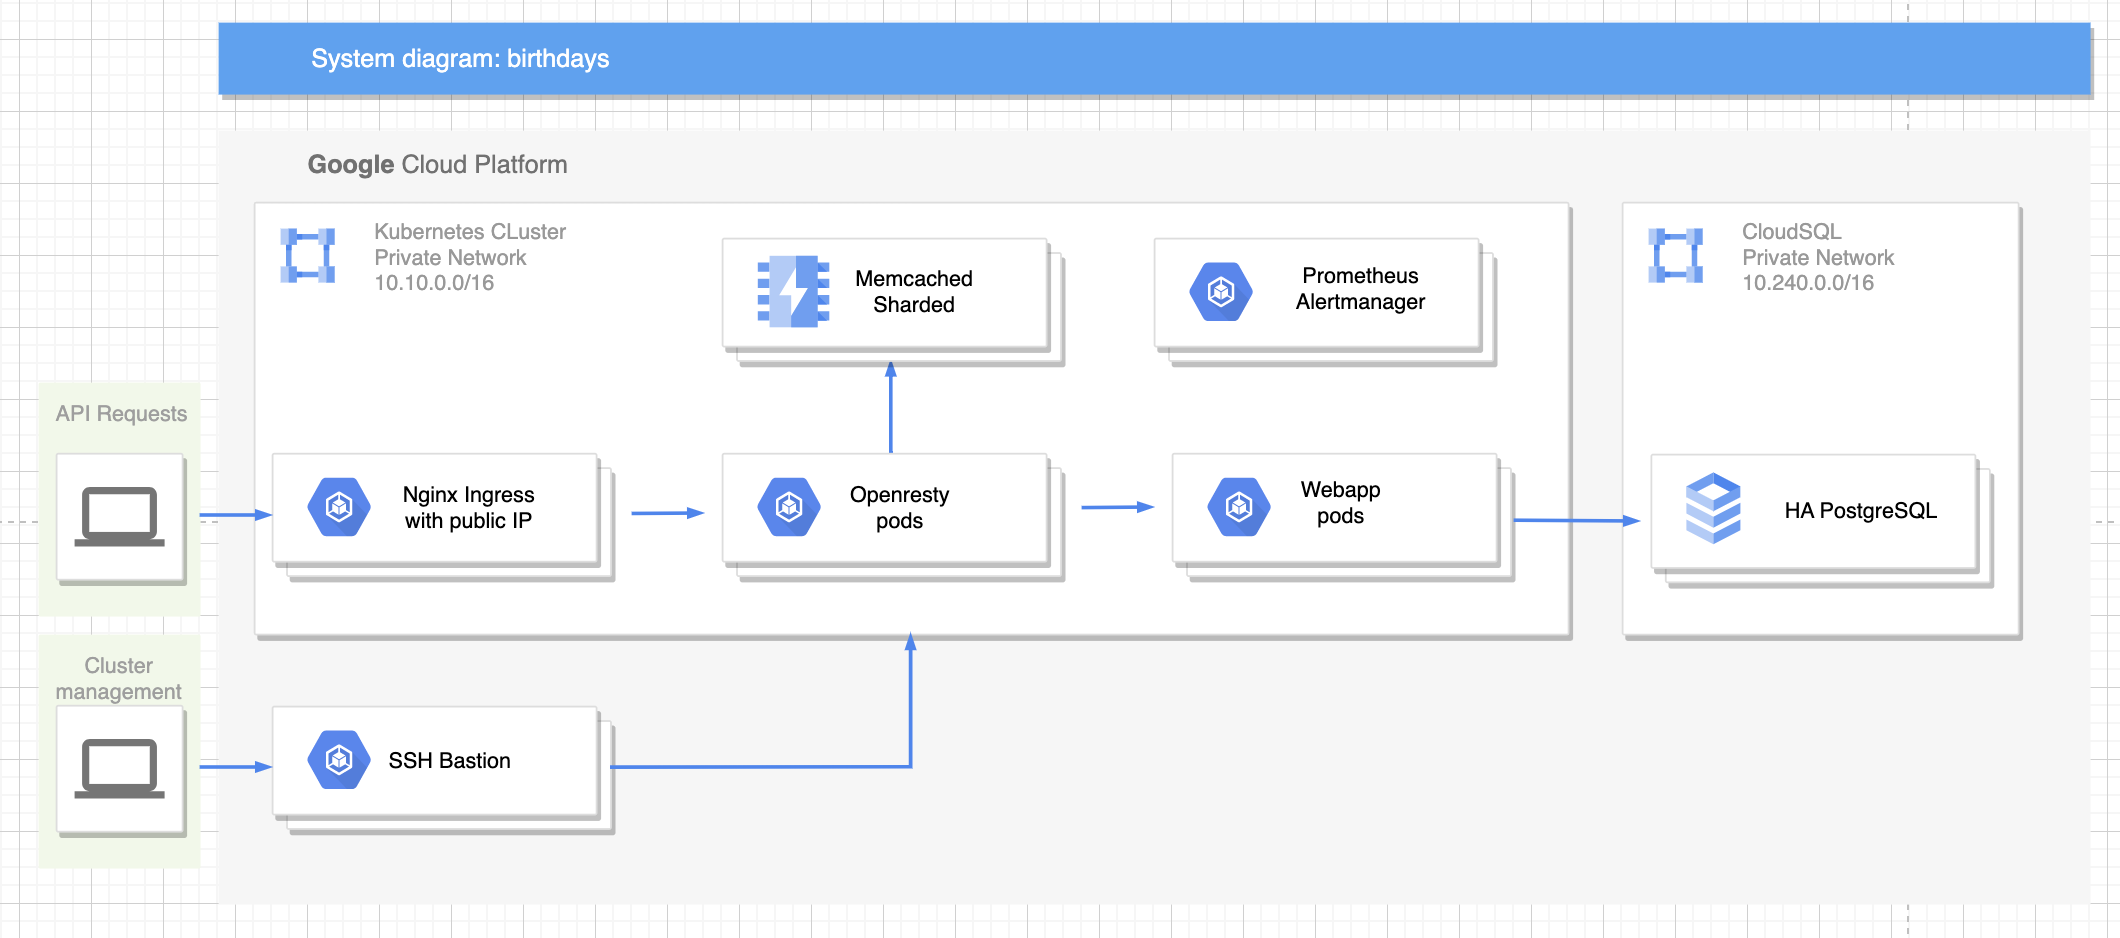Select the Webapp pods hexagon icon

click(x=1239, y=507)
